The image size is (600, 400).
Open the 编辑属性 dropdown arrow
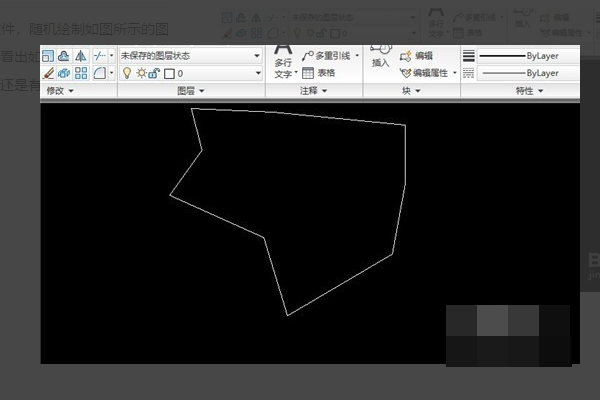[455, 73]
